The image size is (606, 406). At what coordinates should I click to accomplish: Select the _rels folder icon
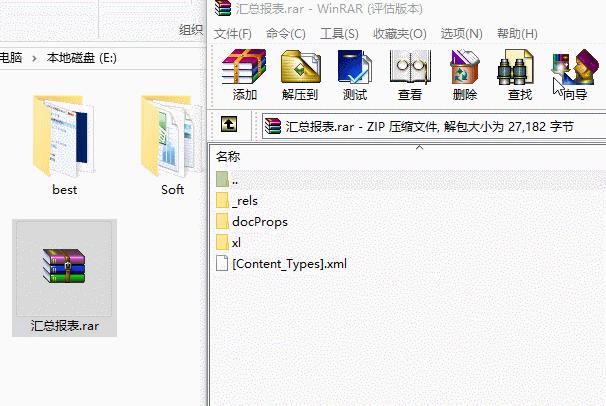click(x=222, y=201)
